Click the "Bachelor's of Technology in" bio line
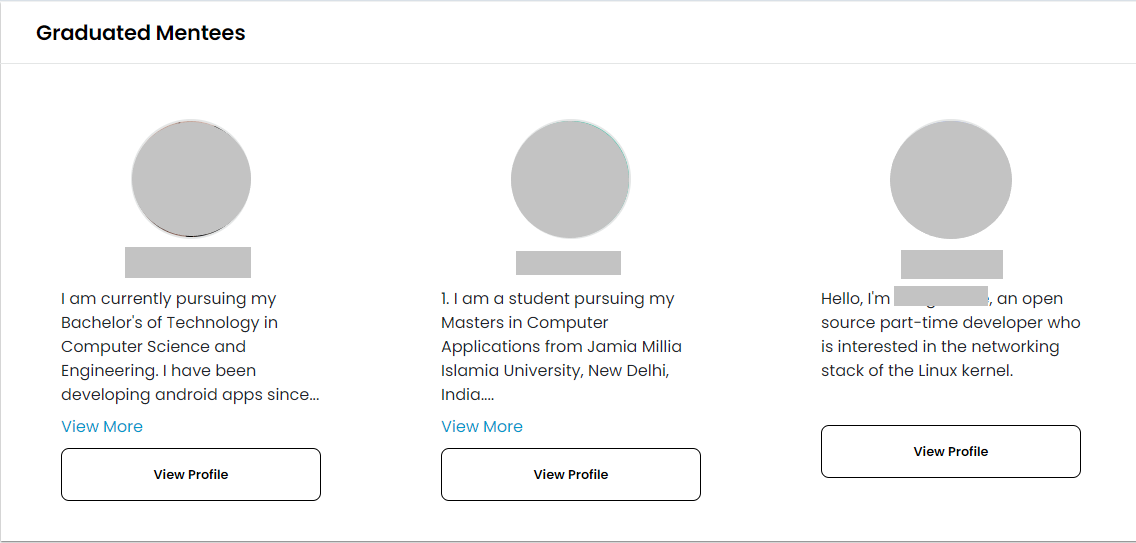The image size is (1136, 543). 169,322
